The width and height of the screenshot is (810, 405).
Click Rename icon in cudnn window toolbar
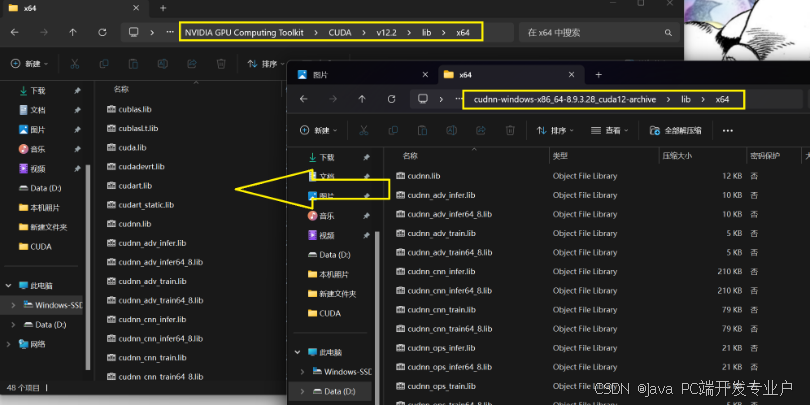452,131
